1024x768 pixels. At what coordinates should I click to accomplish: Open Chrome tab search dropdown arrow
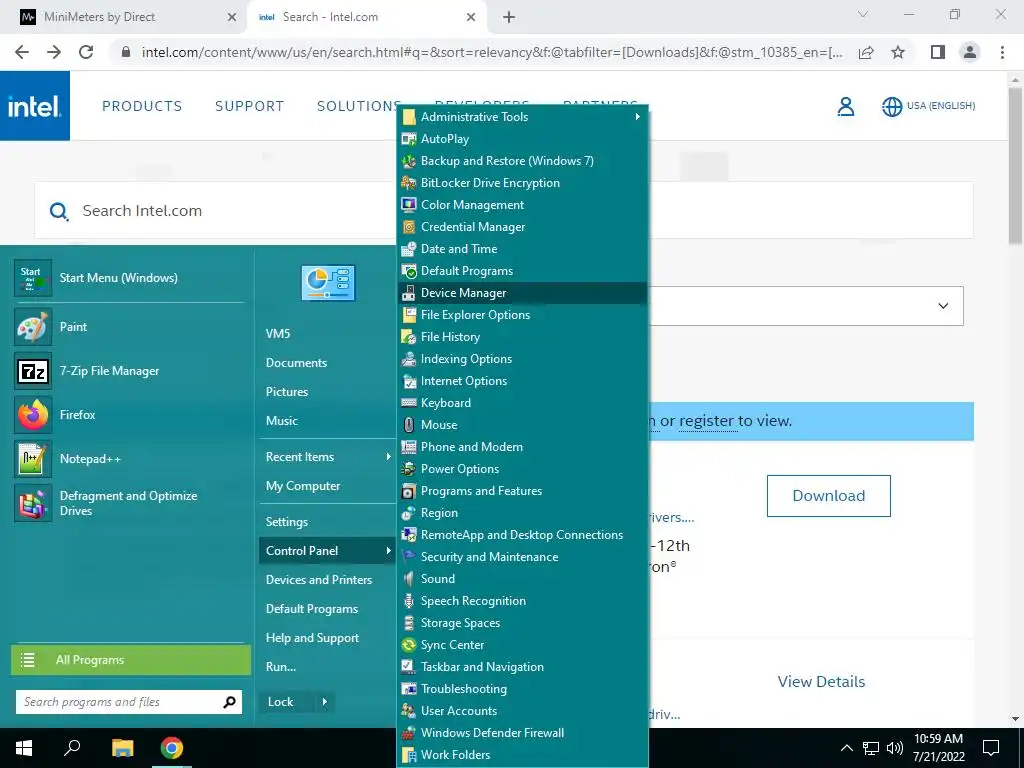863,14
